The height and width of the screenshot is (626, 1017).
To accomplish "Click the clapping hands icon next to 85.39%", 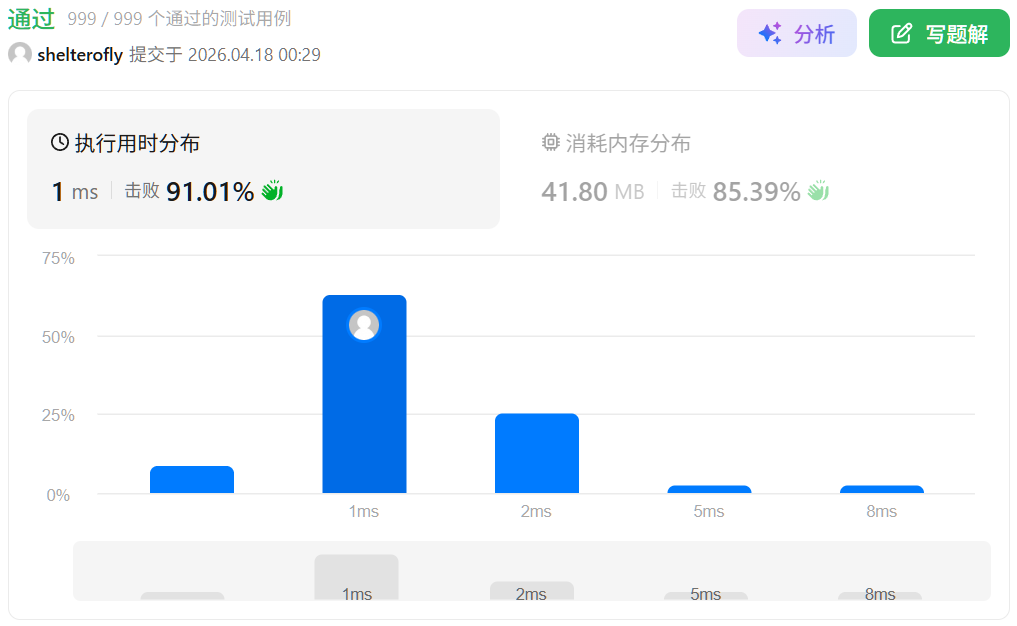I will pyautogui.click(x=819, y=190).
